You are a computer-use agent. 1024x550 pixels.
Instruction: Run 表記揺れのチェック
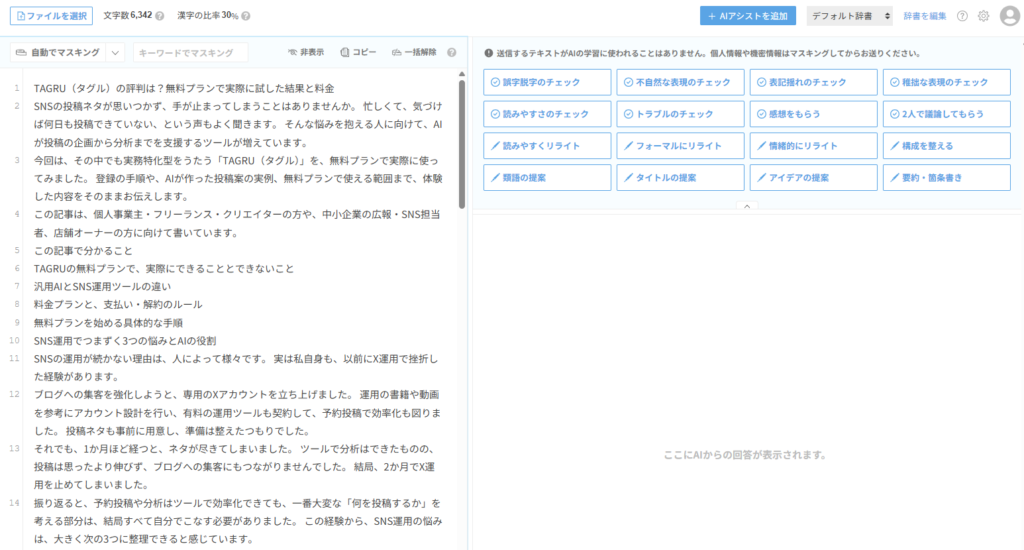(x=814, y=82)
